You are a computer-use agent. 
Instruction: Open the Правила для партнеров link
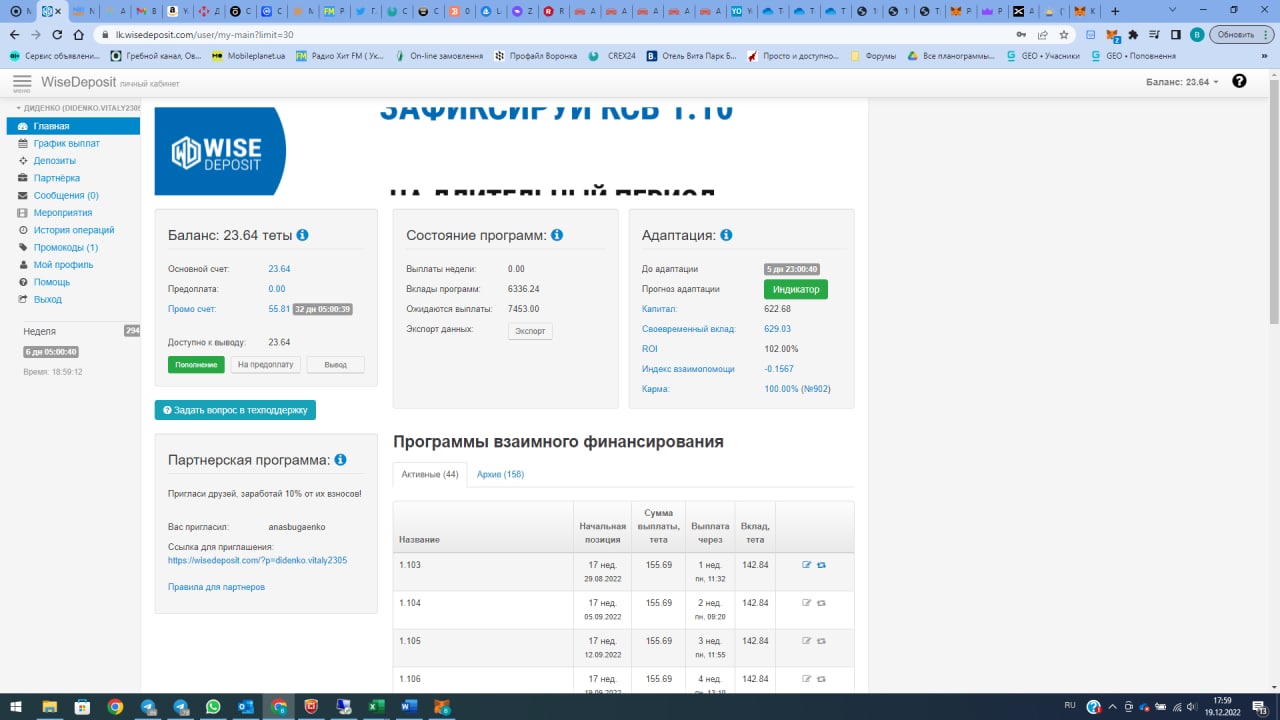[x=216, y=587]
